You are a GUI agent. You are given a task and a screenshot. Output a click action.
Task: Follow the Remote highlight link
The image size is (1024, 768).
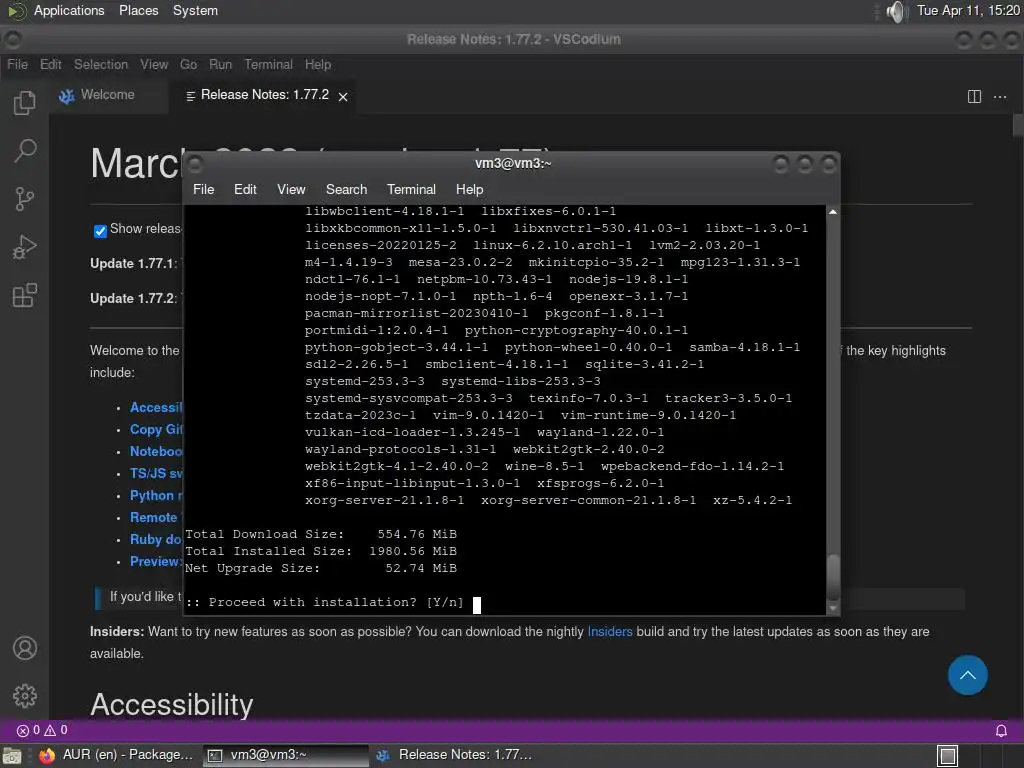pos(153,517)
